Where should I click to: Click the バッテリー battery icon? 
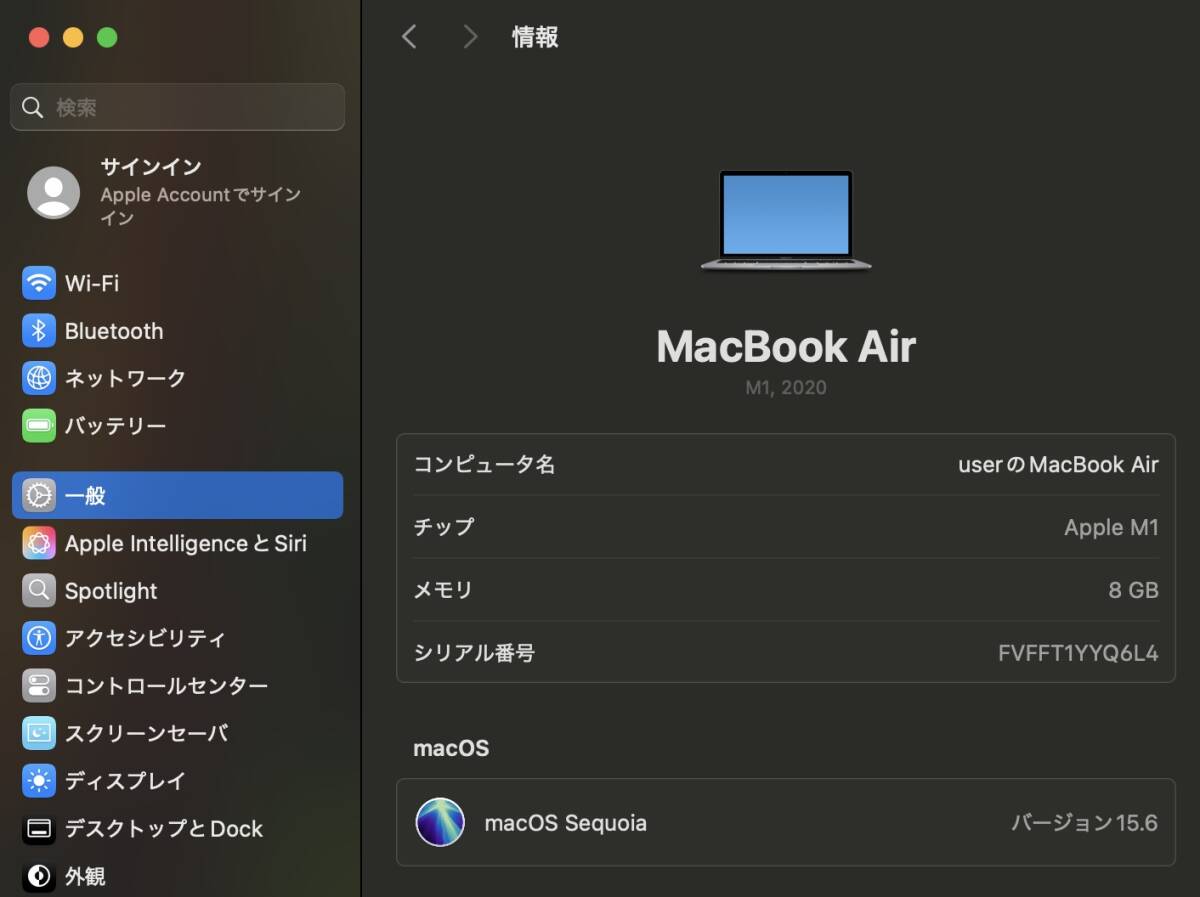tap(39, 426)
